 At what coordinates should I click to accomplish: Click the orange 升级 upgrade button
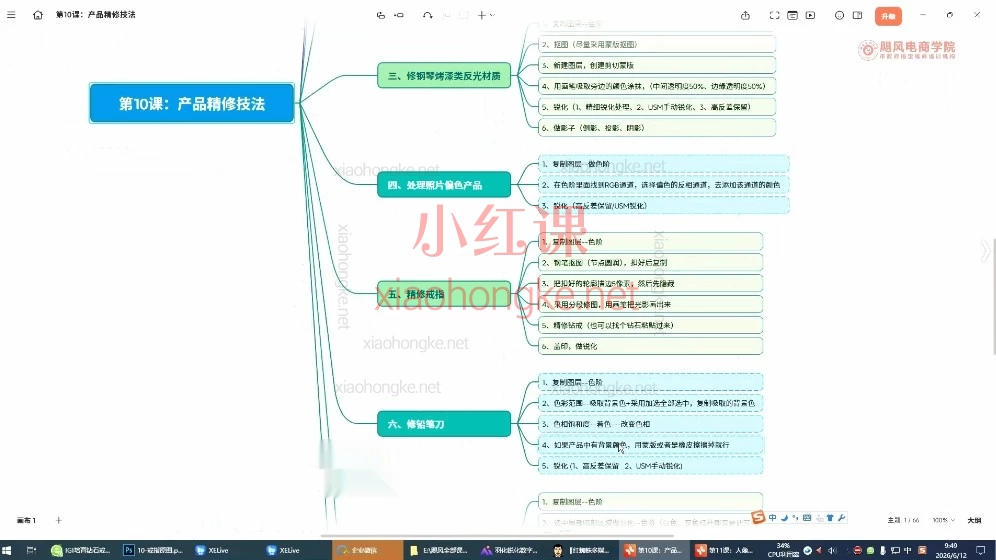(x=888, y=16)
